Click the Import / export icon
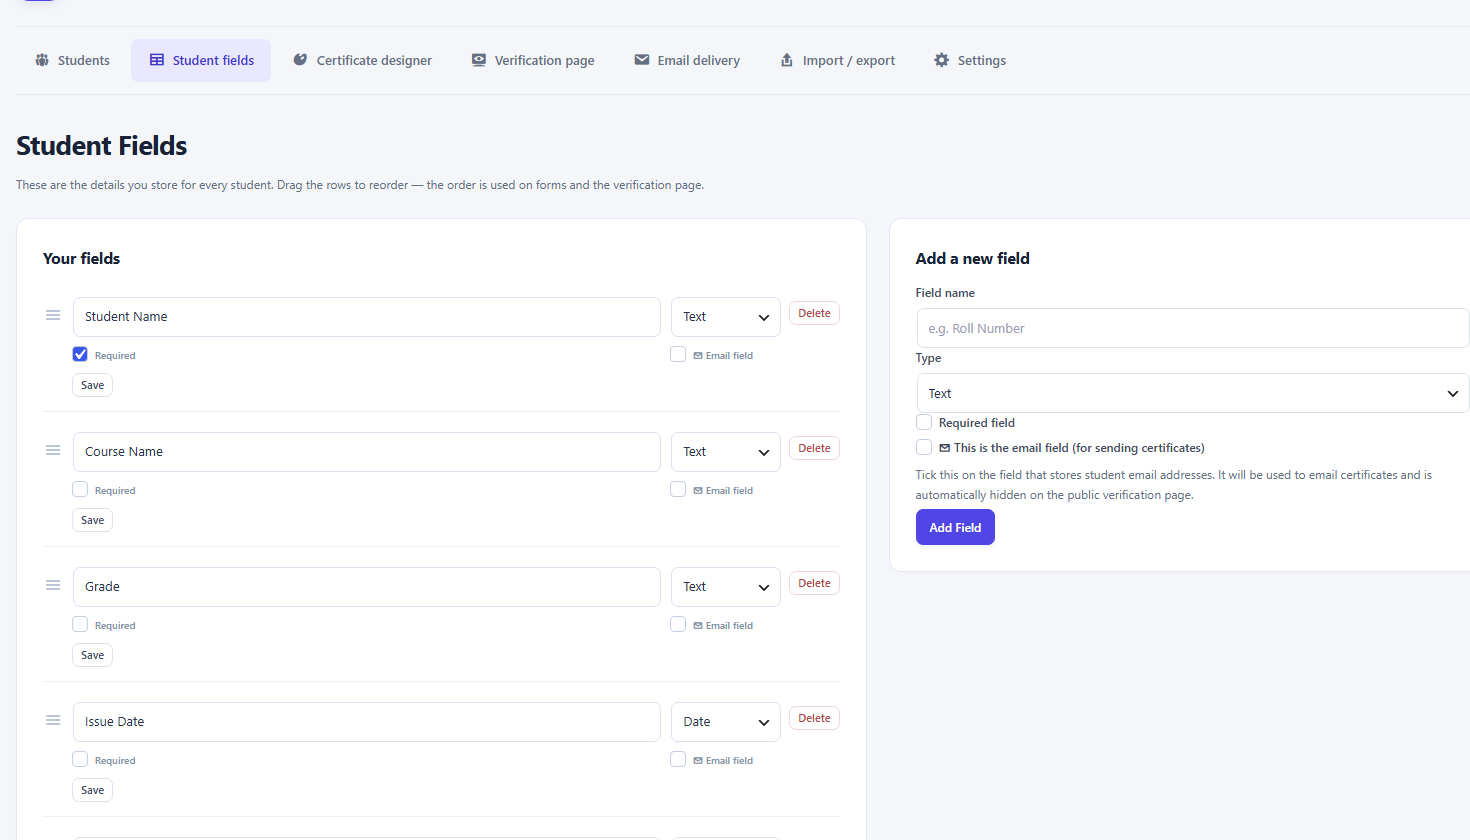This screenshot has height=840, width=1470. point(787,60)
